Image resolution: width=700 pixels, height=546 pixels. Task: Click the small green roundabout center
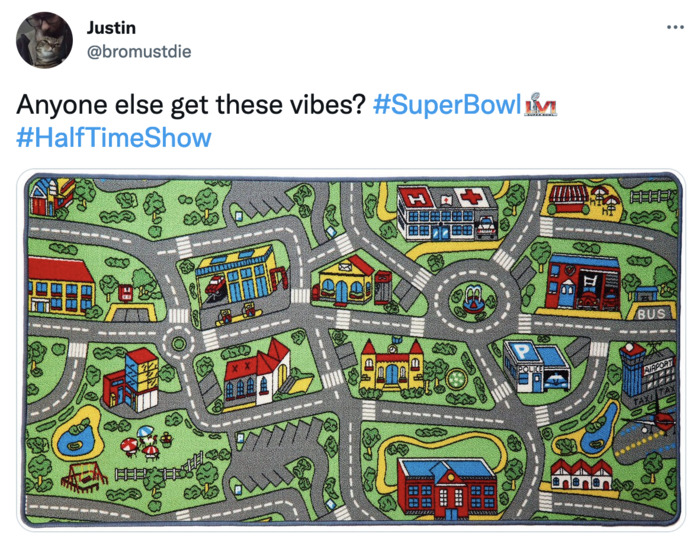(179, 344)
